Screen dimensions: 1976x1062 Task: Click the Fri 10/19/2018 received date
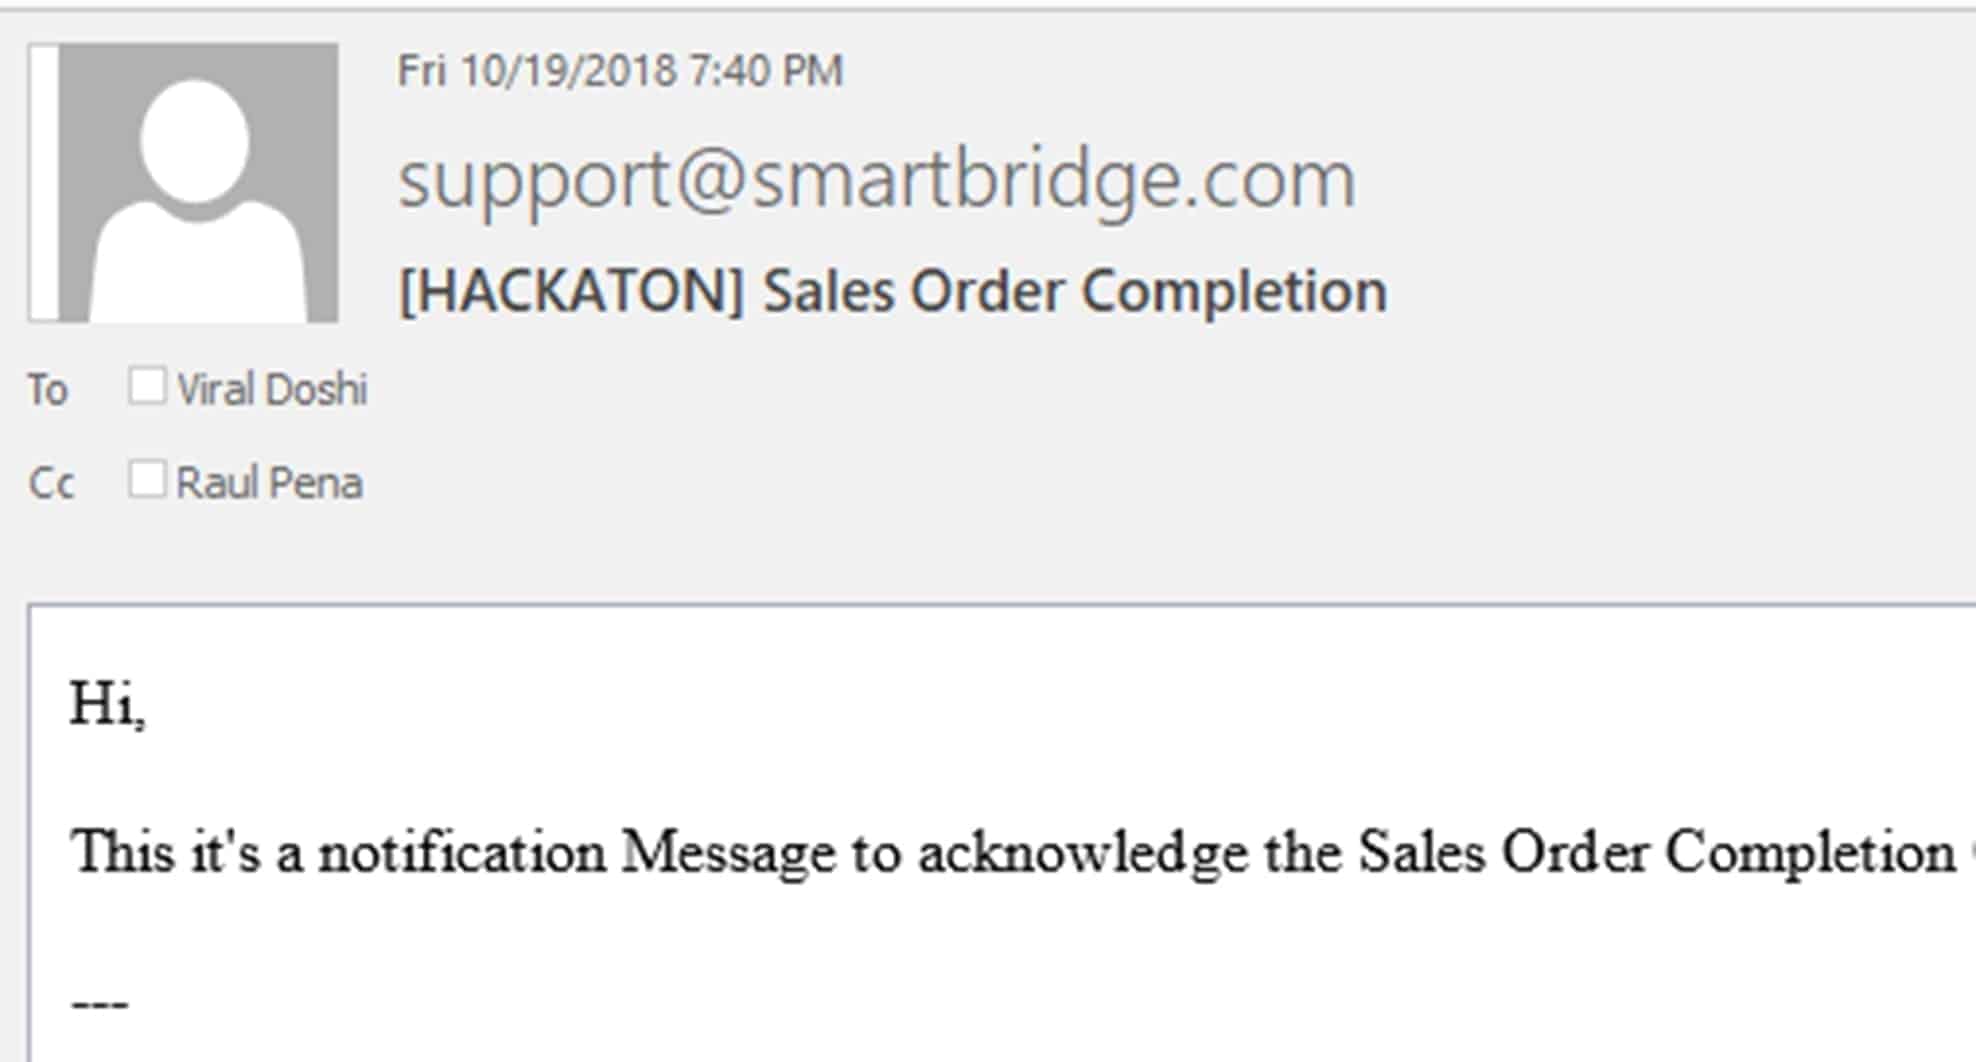tap(537, 71)
